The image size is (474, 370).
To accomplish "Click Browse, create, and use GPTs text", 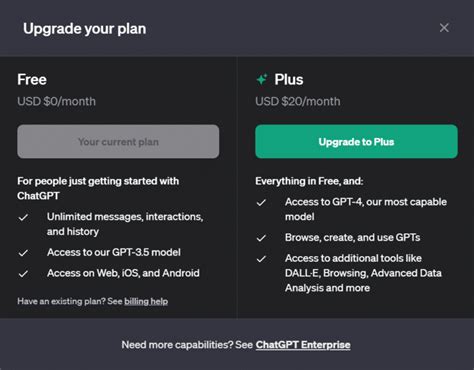I will [352, 237].
